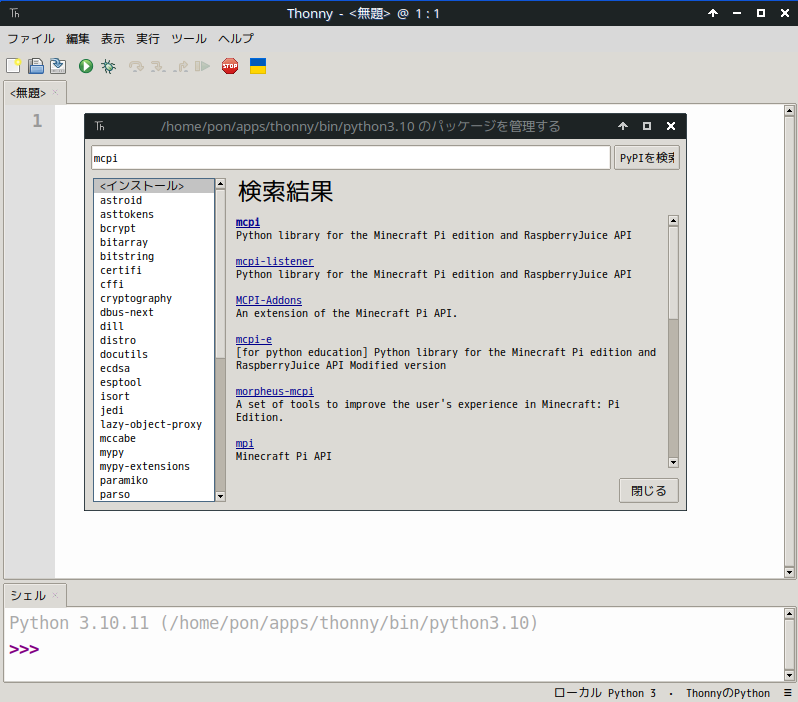Open the 実行 menu
The image size is (798, 702).
click(x=148, y=39)
